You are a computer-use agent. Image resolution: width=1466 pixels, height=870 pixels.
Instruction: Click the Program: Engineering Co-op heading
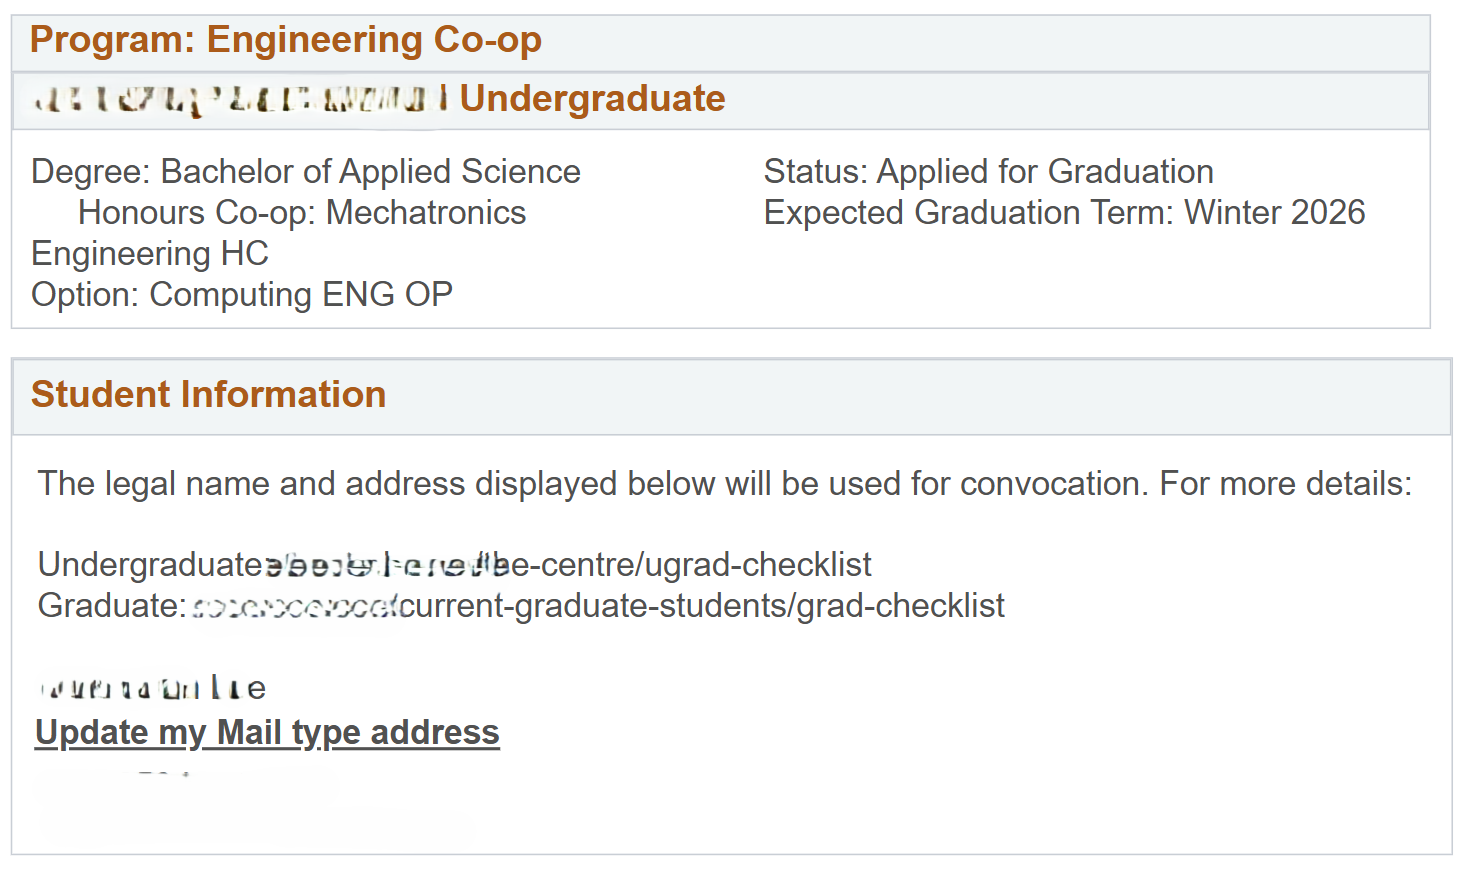[286, 40]
